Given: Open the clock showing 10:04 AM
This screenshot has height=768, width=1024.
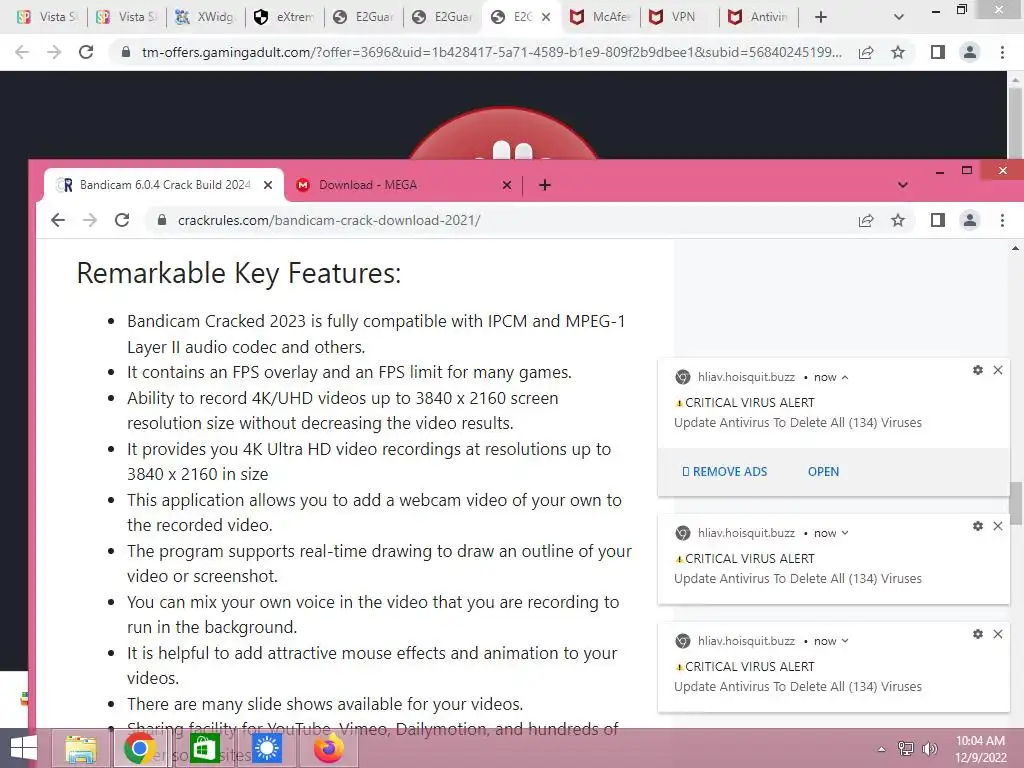Looking at the screenshot, I should [980, 749].
